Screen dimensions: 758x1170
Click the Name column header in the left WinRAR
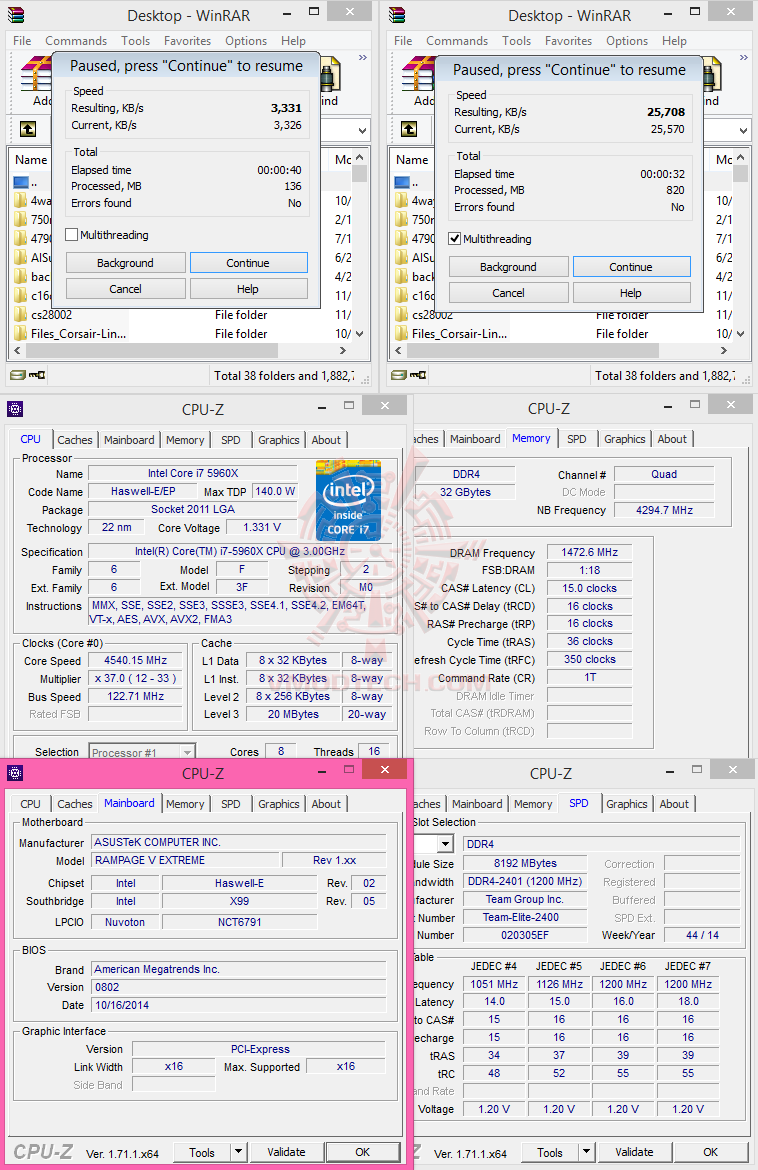[x=31, y=160]
